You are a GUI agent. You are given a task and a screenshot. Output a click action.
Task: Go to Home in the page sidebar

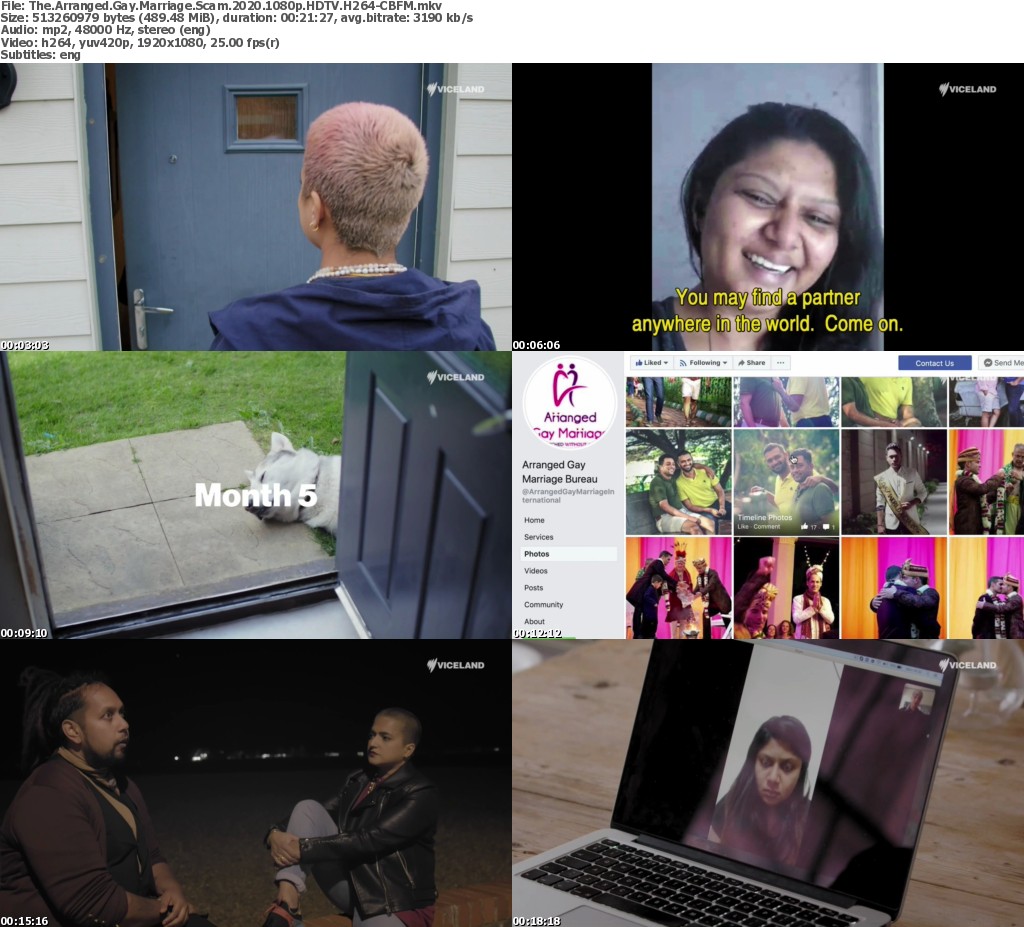(535, 520)
